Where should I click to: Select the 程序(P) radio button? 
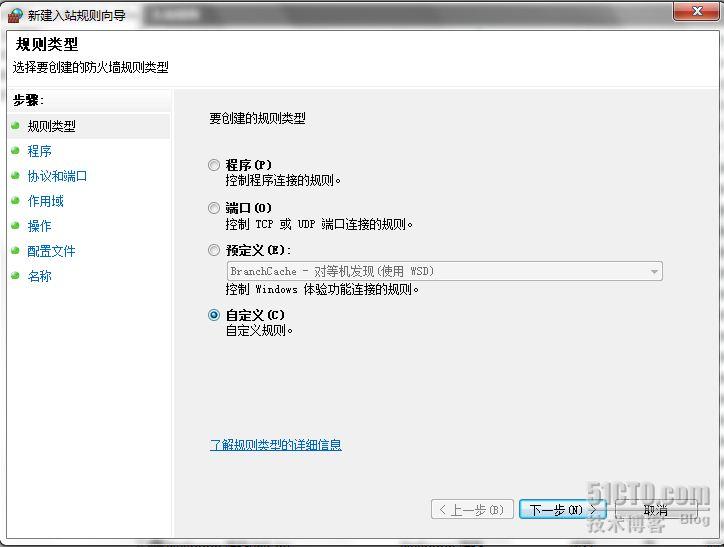[x=214, y=165]
